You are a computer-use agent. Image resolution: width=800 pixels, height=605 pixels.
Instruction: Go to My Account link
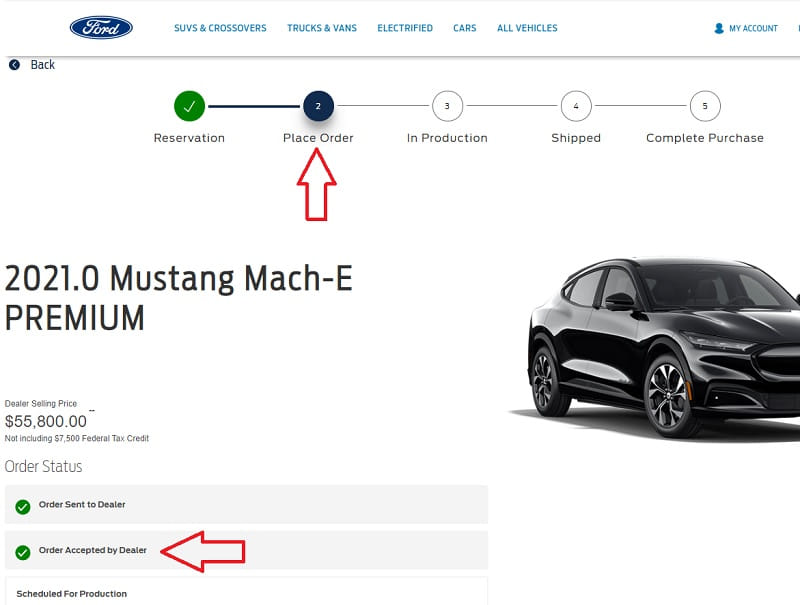tap(753, 29)
